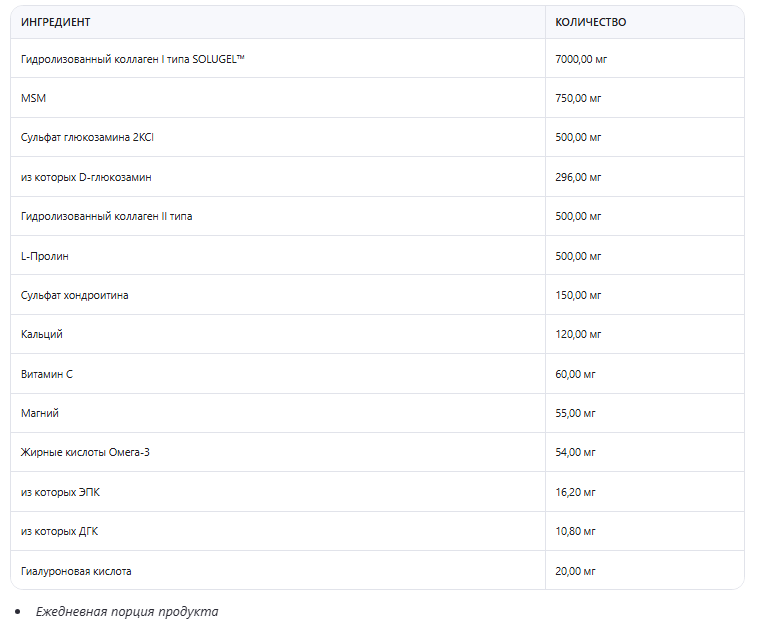
Task: Click the 750,00 мг quantity value
Action: coord(578,98)
